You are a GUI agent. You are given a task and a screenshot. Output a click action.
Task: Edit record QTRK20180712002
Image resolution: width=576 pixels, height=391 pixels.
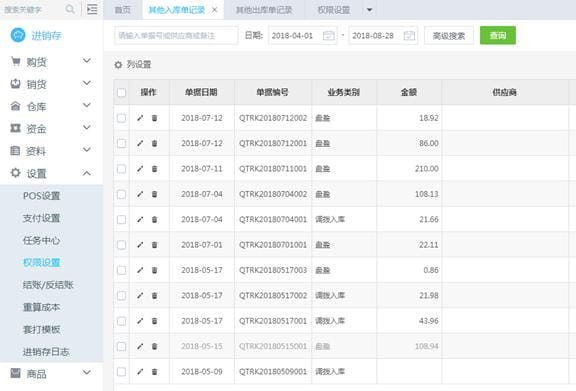(x=140, y=118)
